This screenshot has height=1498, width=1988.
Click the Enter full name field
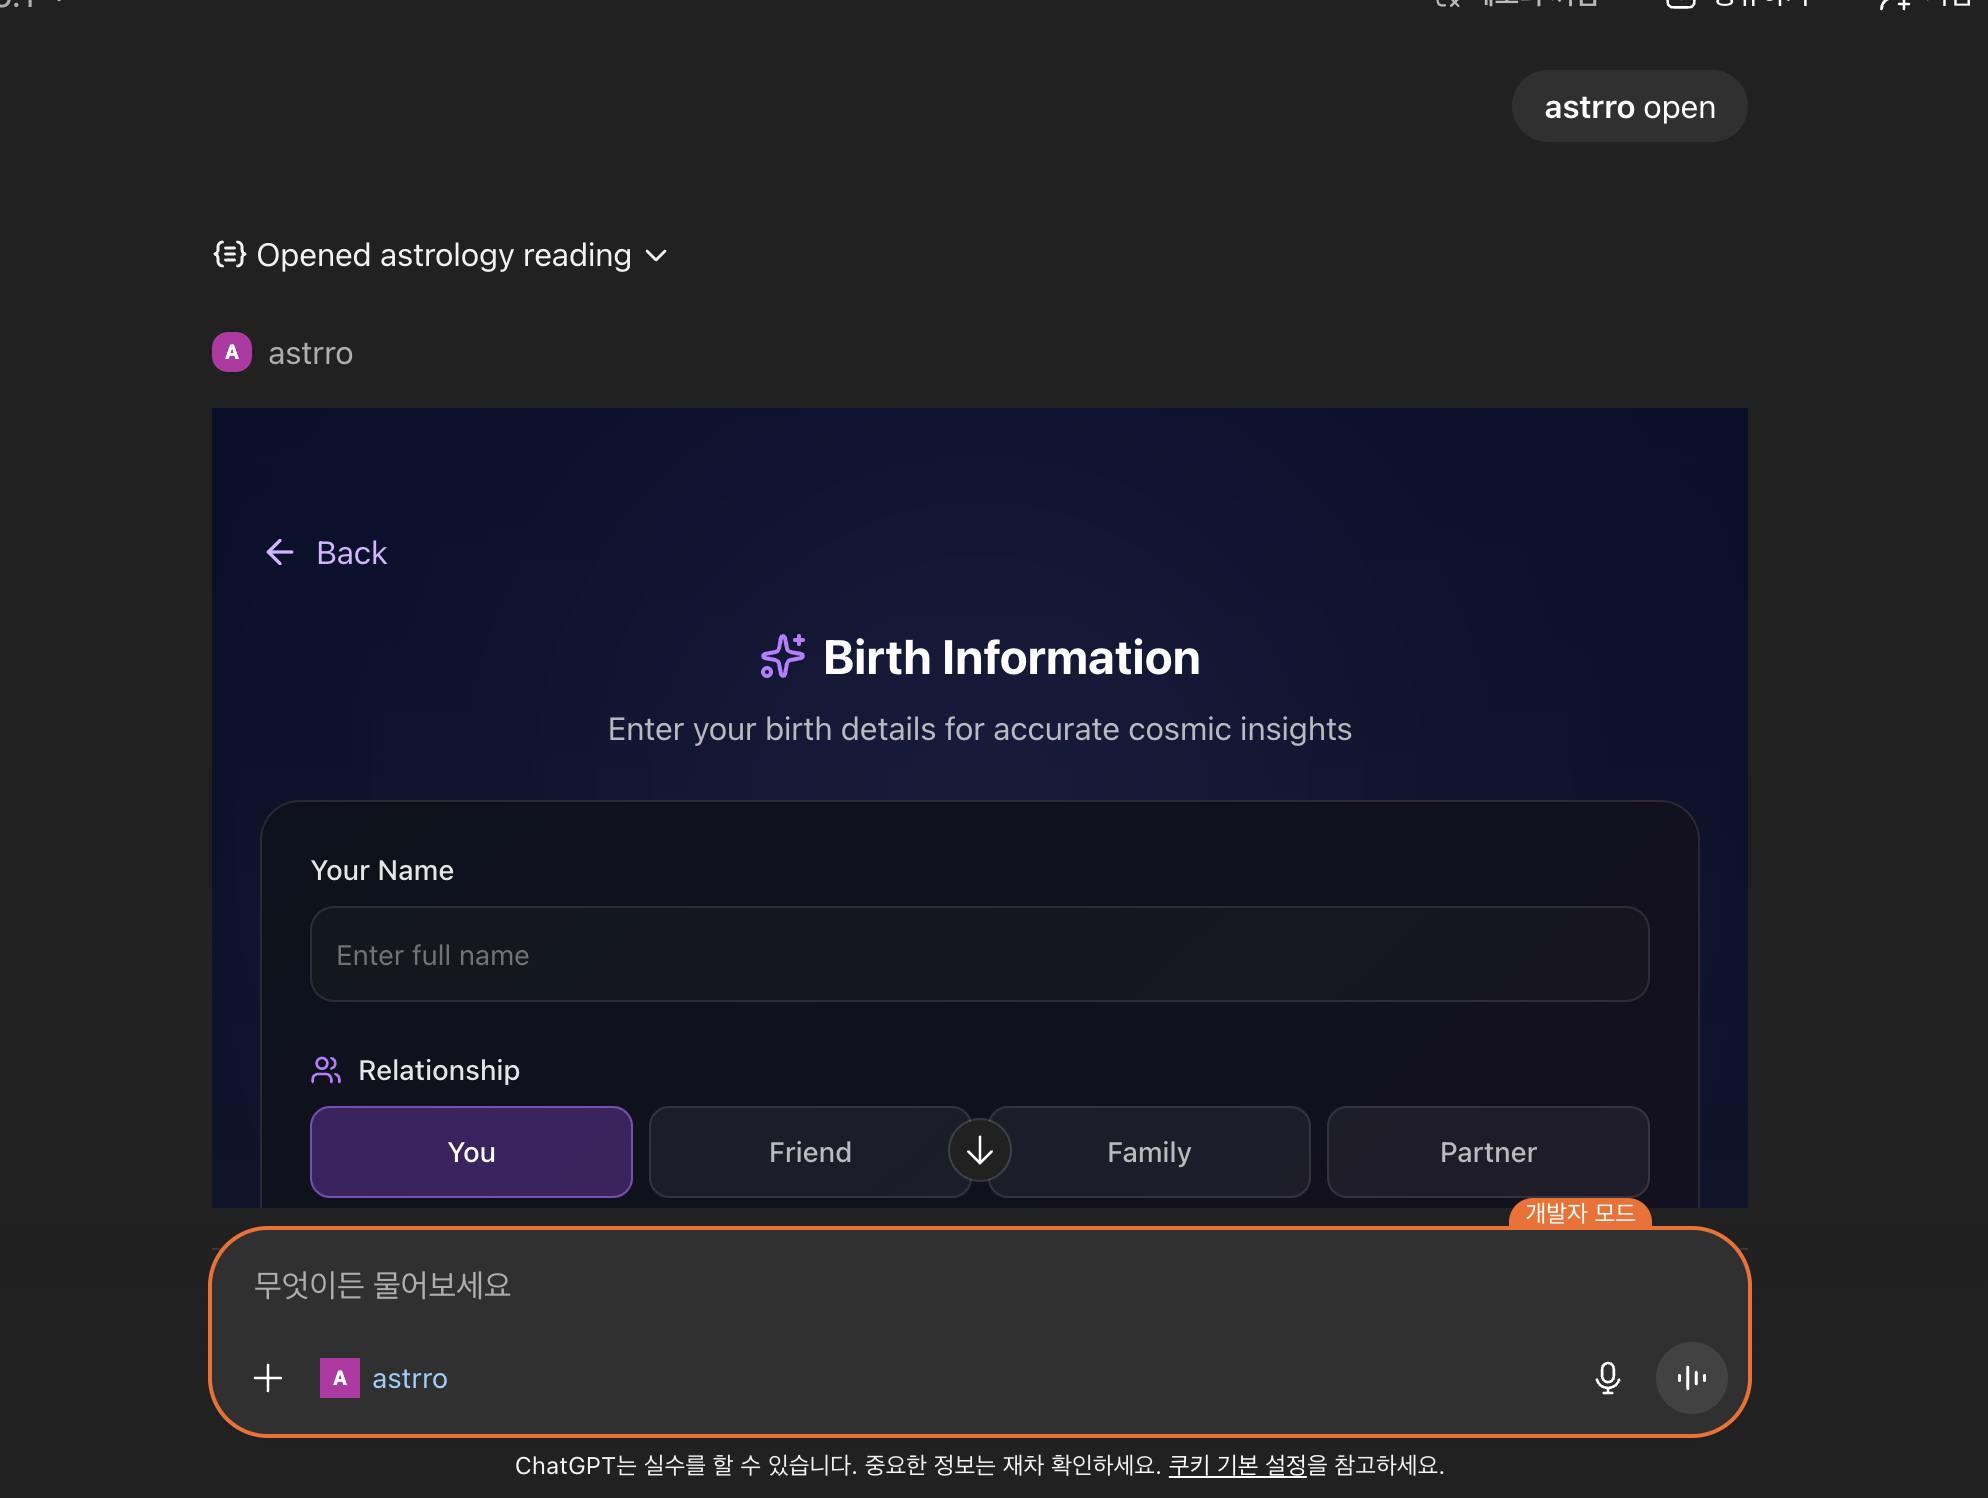[979, 954]
